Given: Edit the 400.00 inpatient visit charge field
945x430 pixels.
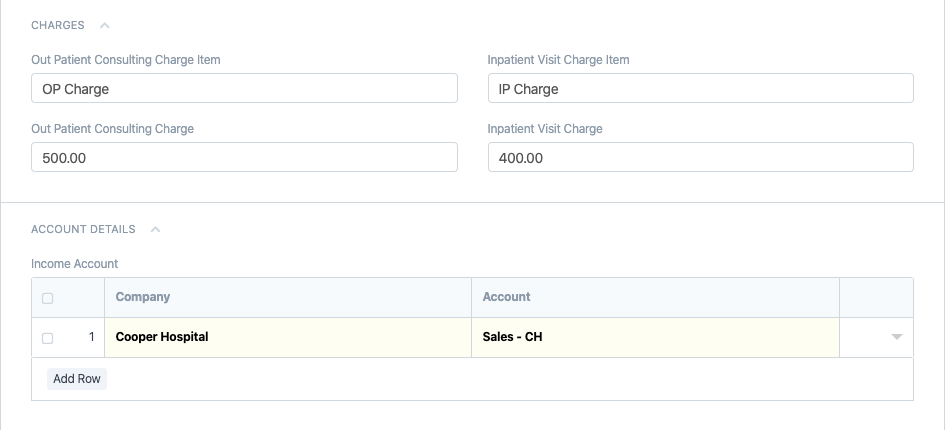Looking at the screenshot, I should 700,157.
